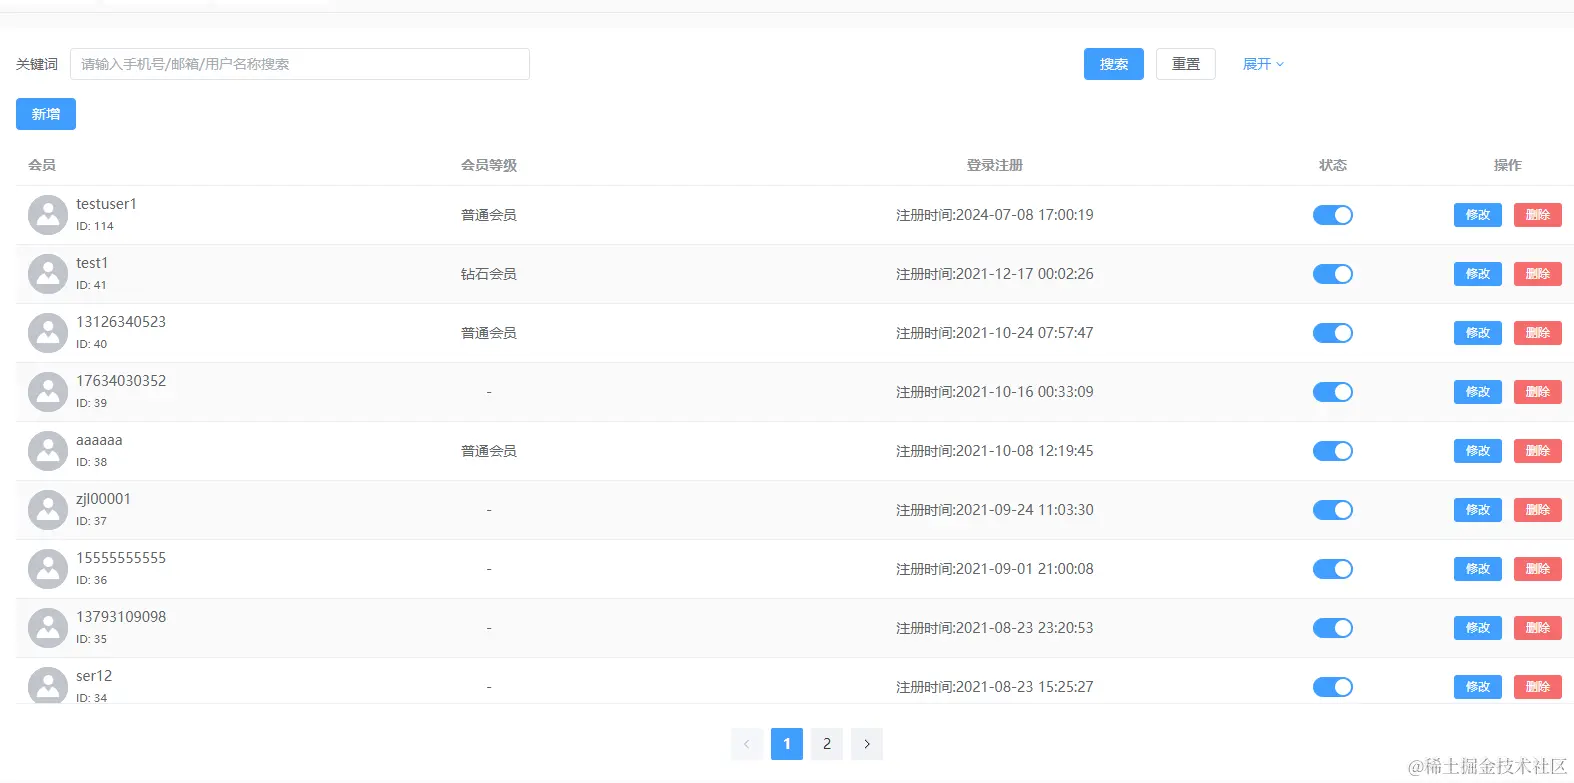Click ID: 114 text
Image resolution: width=1574 pixels, height=783 pixels.
coord(95,226)
